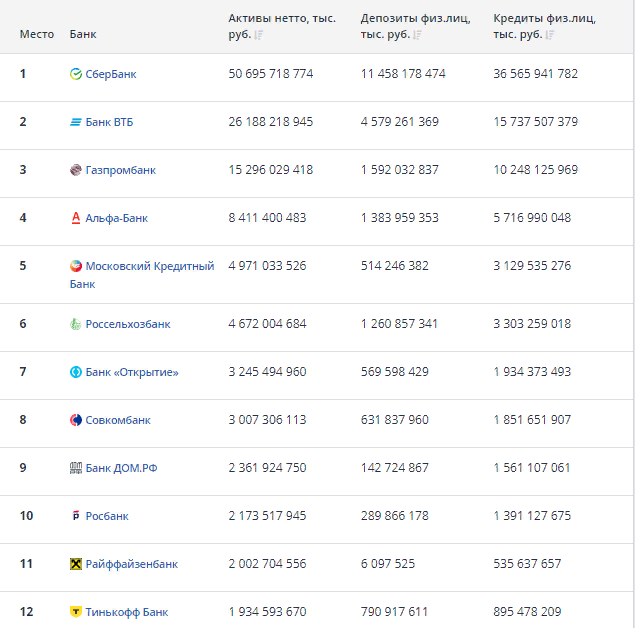Open the Альфа-Банк link
The width and height of the screenshot is (635, 628).
(x=117, y=218)
